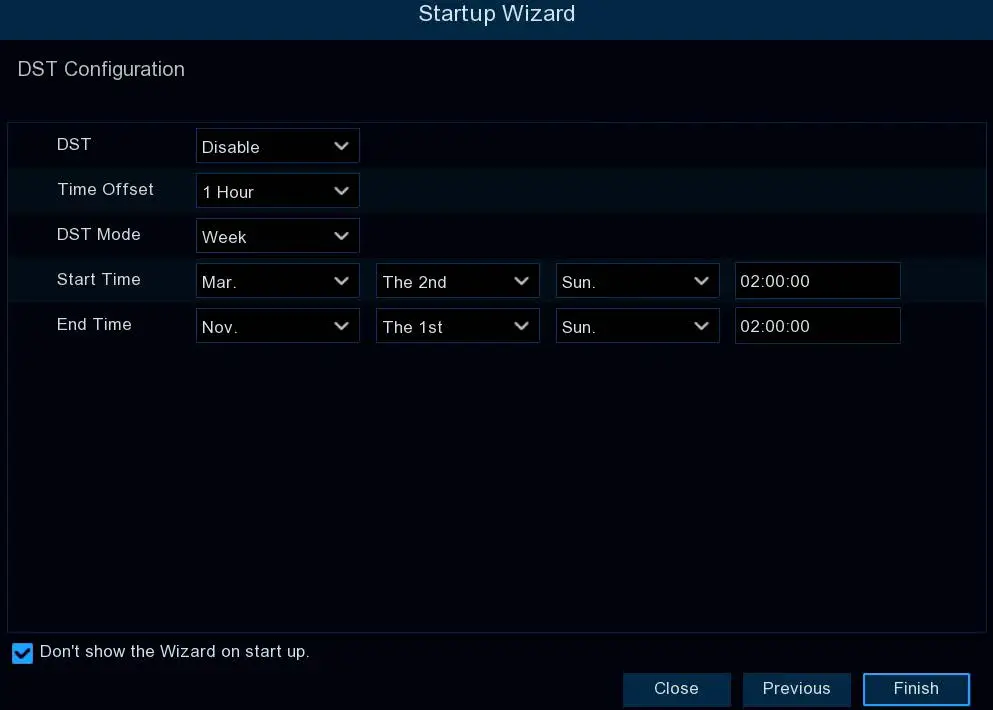Click the End Time label
Viewport: 993px width, 710px height.
tap(94, 324)
